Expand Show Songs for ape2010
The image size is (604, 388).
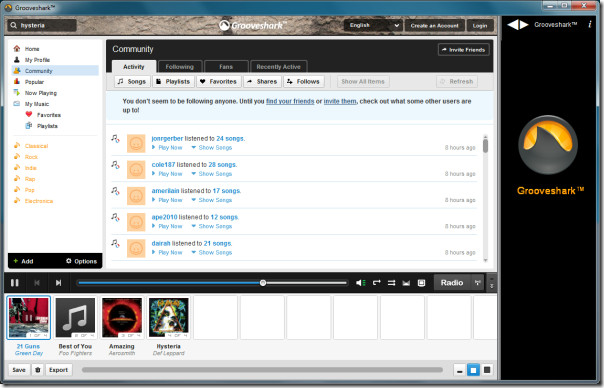coord(212,226)
